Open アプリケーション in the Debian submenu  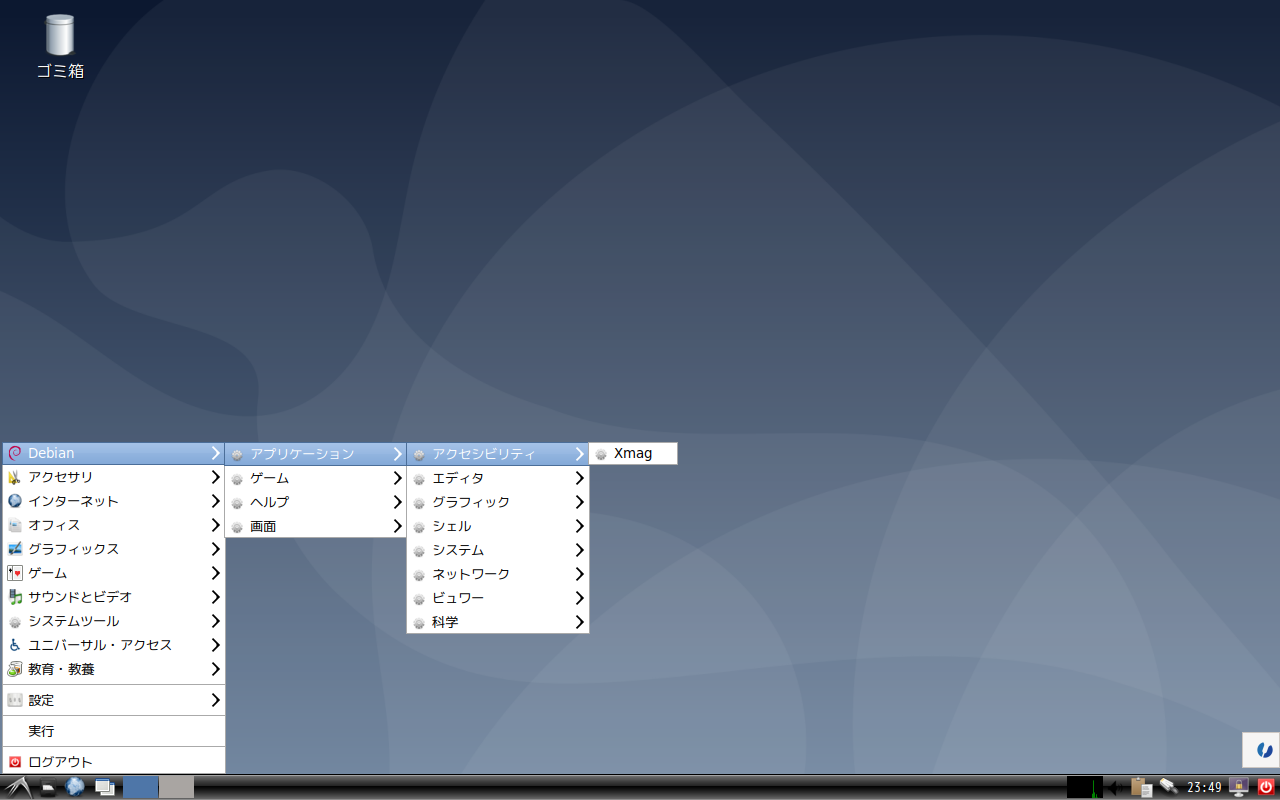[x=316, y=454]
